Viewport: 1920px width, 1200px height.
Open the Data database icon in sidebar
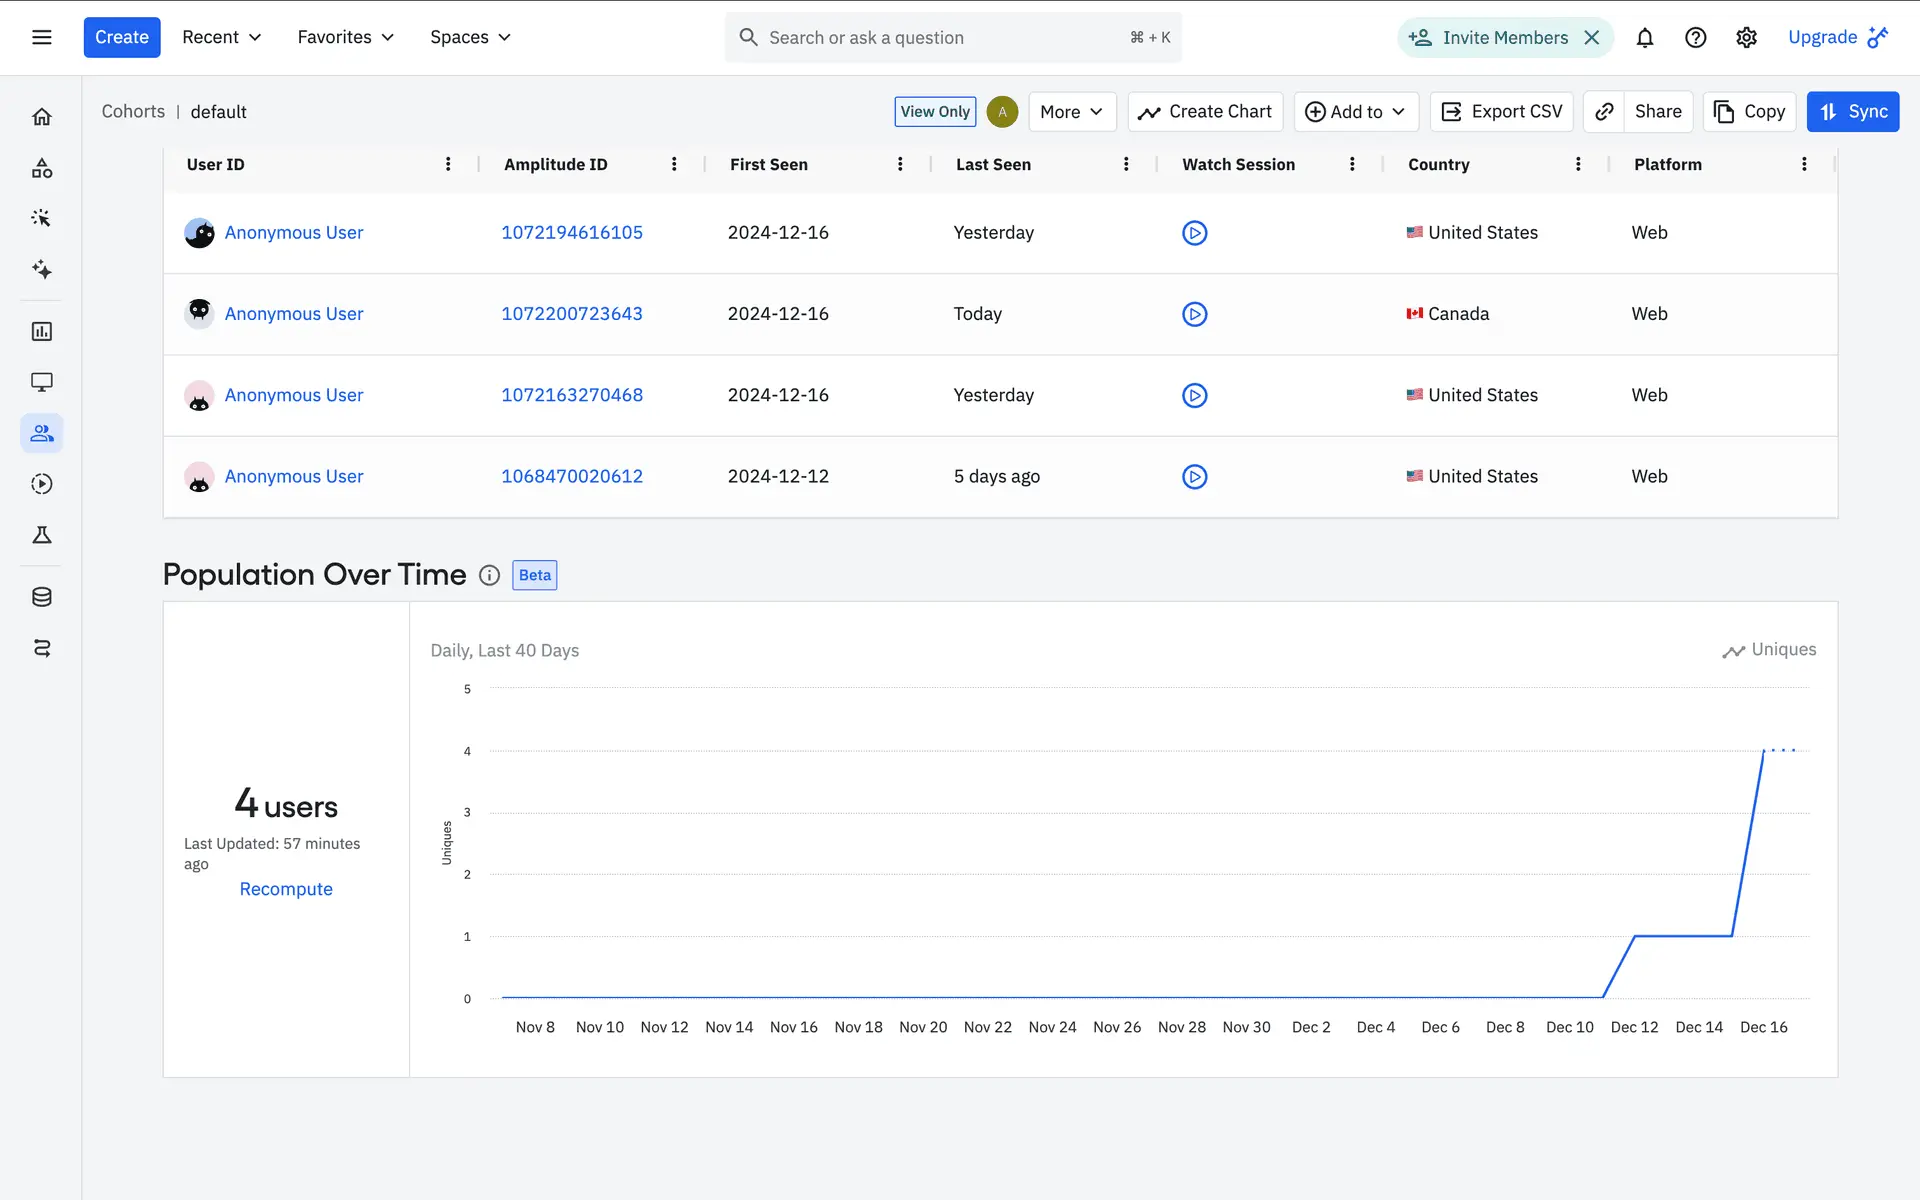coord(42,597)
